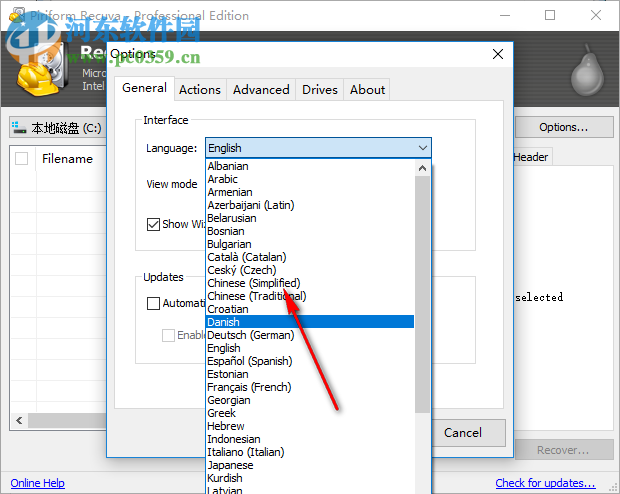Choose Català (Catalan)

[310, 257]
